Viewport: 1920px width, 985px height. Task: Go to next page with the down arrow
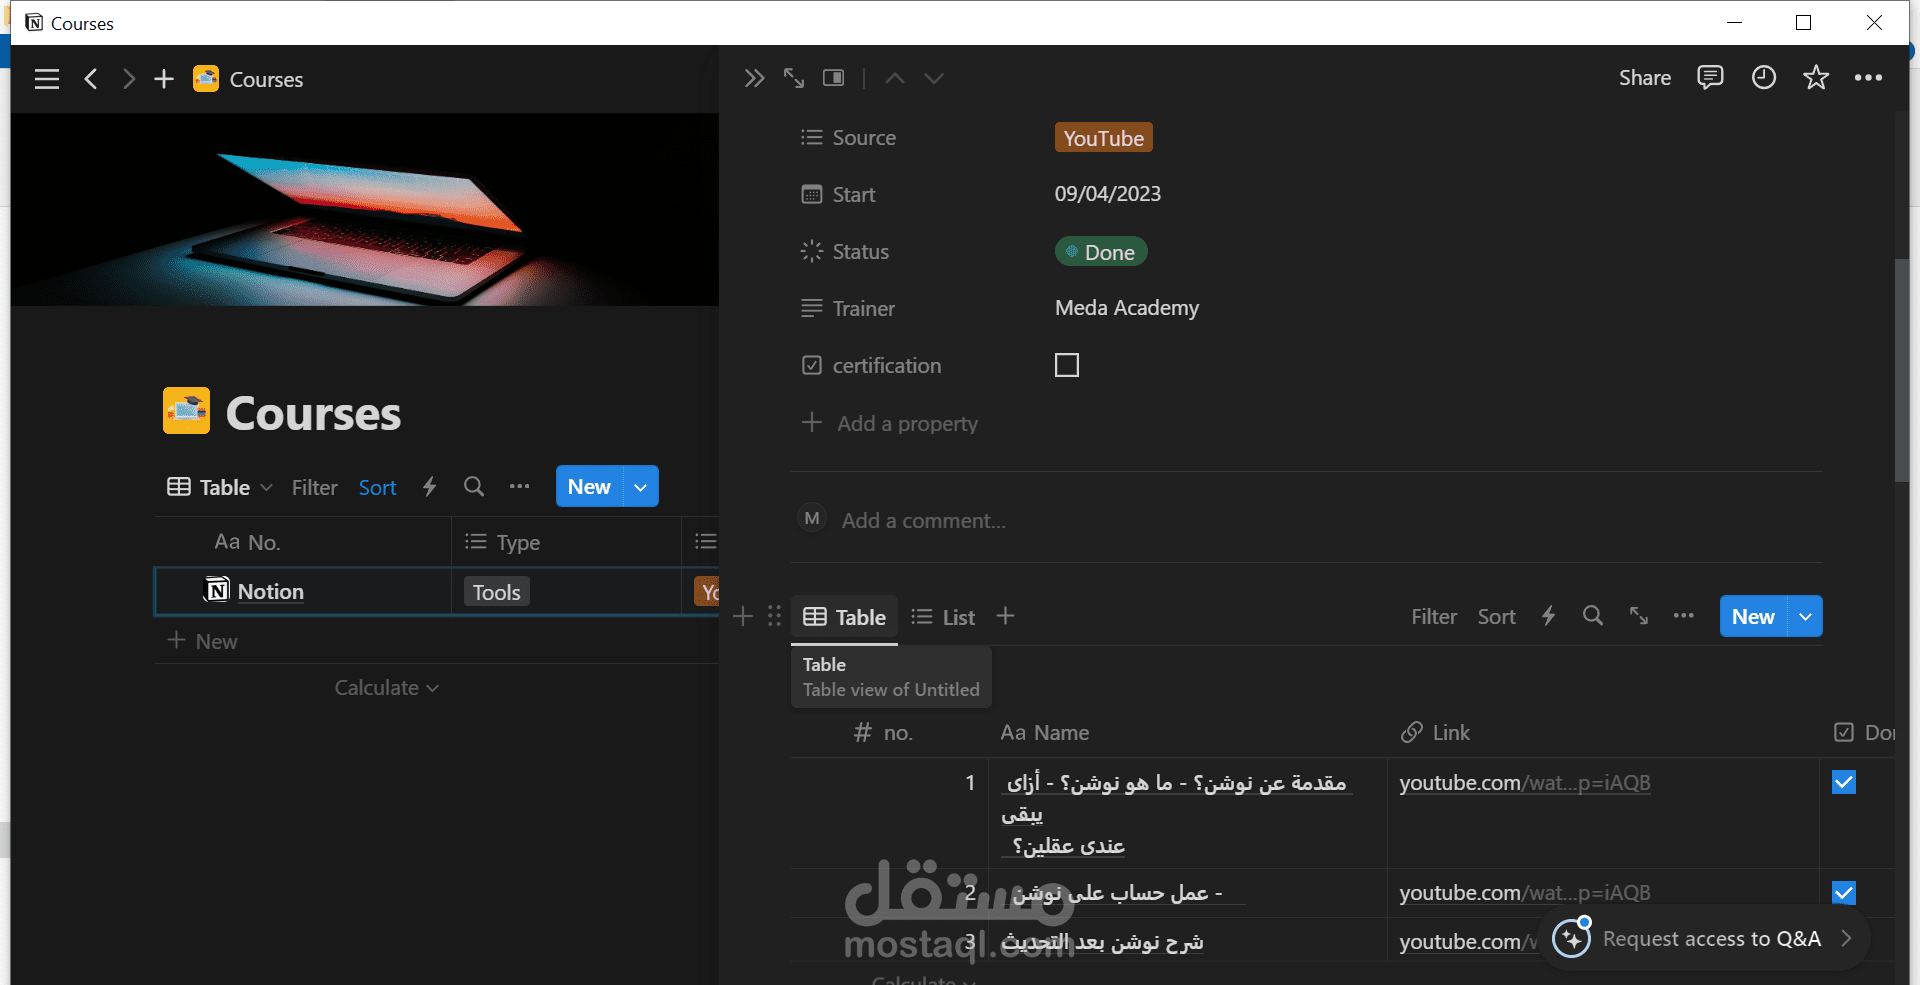[x=934, y=78]
